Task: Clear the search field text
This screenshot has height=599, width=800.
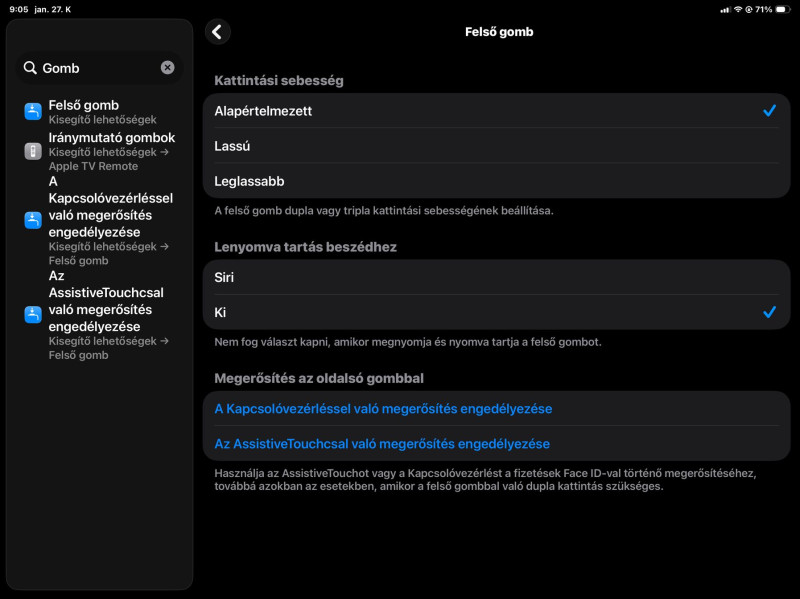Action: point(168,68)
